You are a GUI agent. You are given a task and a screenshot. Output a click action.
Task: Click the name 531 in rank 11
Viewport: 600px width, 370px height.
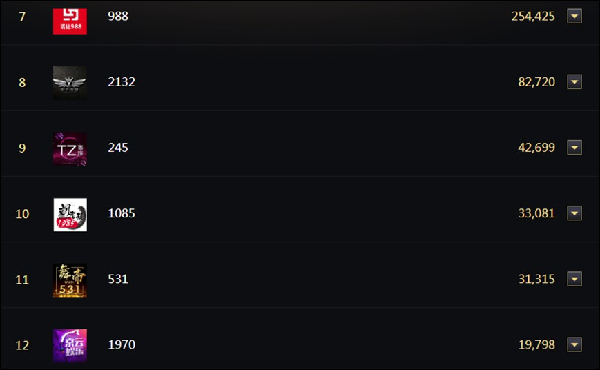pyautogui.click(x=118, y=279)
